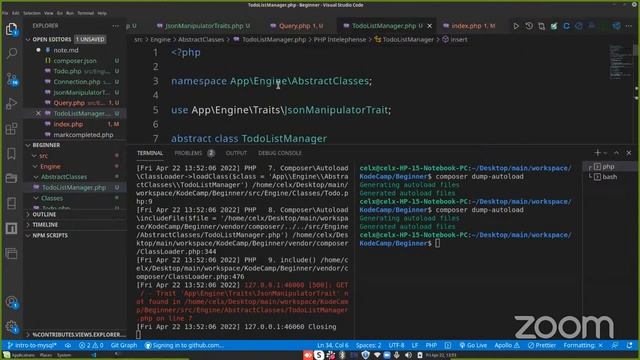Switch to JsonManipulatorTraits.php editor tab

[203, 26]
